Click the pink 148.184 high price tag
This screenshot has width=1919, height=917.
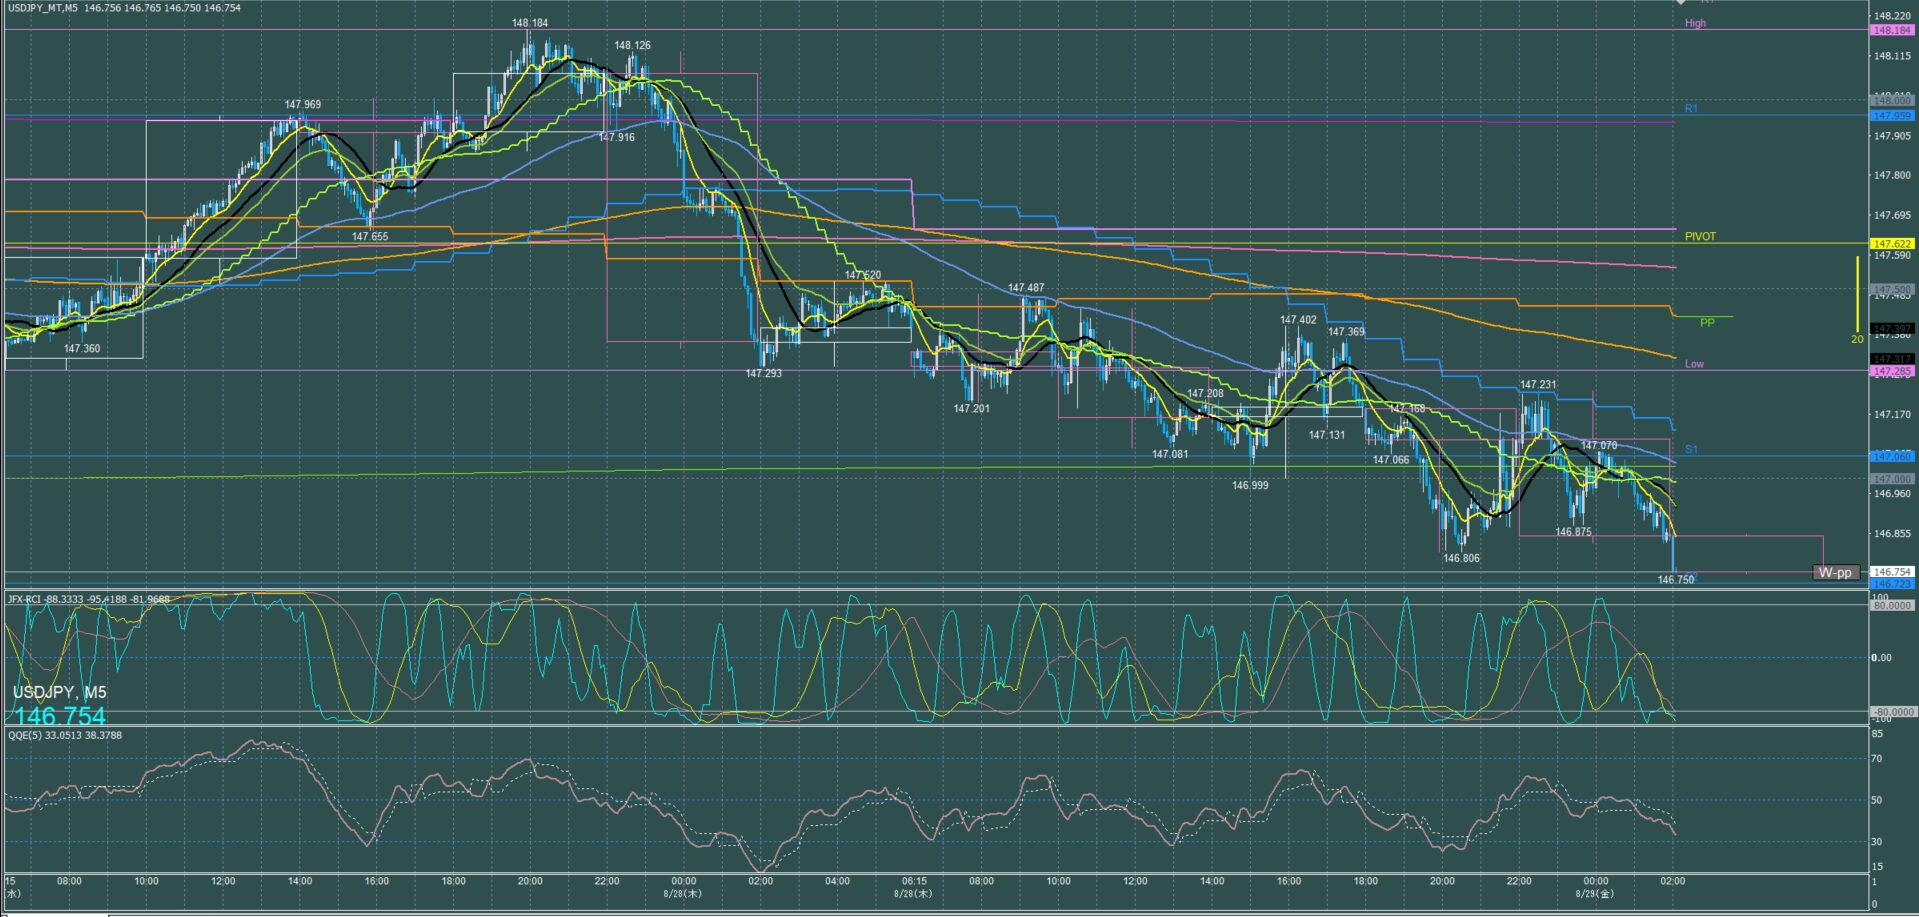point(1892,31)
